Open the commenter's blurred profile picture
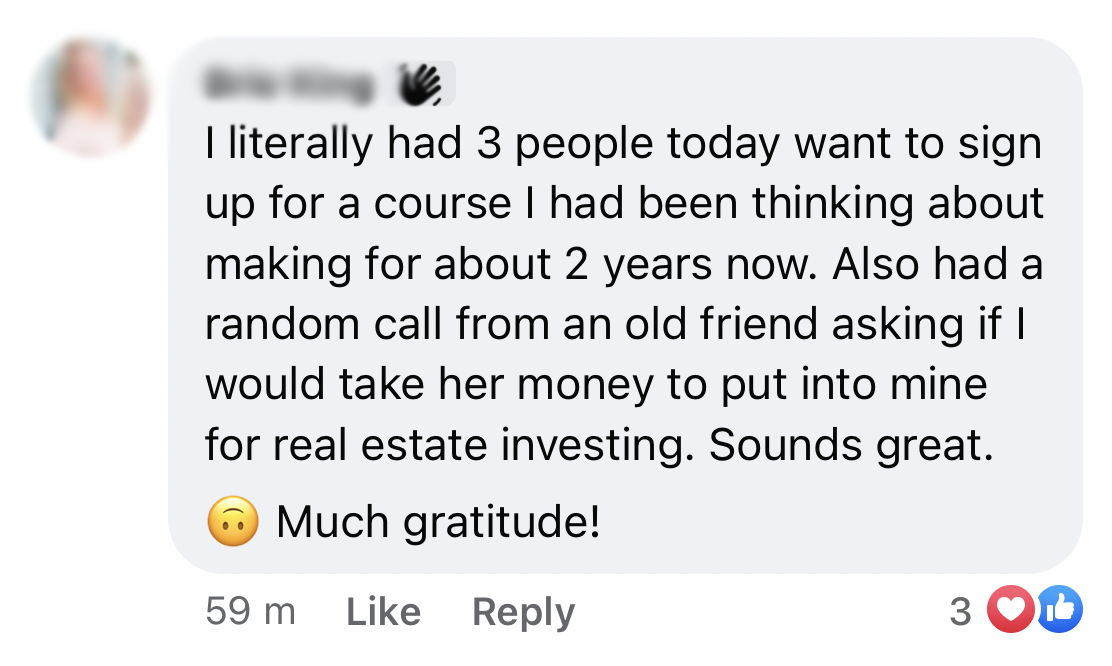The width and height of the screenshot is (1112, 666). tap(91, 96)
